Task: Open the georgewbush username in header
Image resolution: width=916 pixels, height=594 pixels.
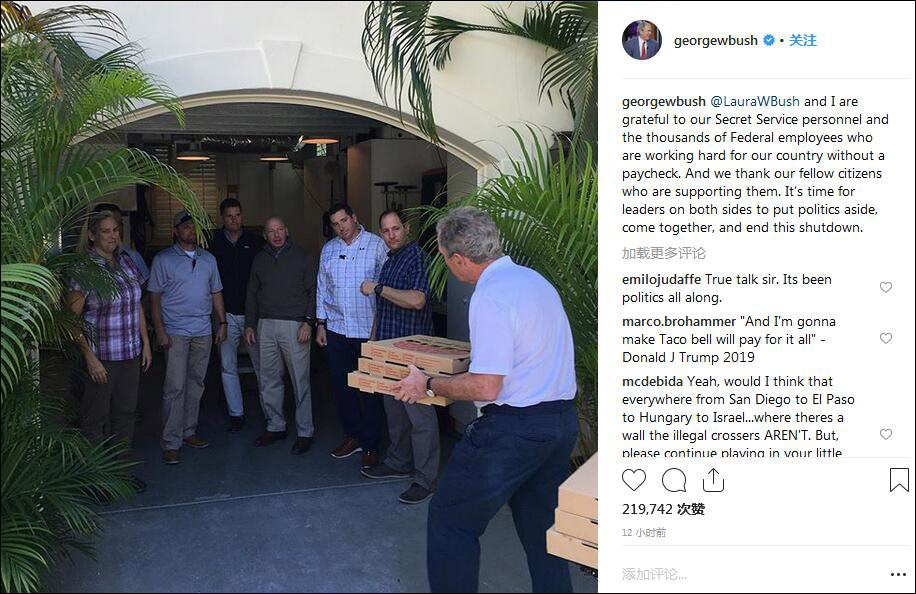Action: (715, 40)
